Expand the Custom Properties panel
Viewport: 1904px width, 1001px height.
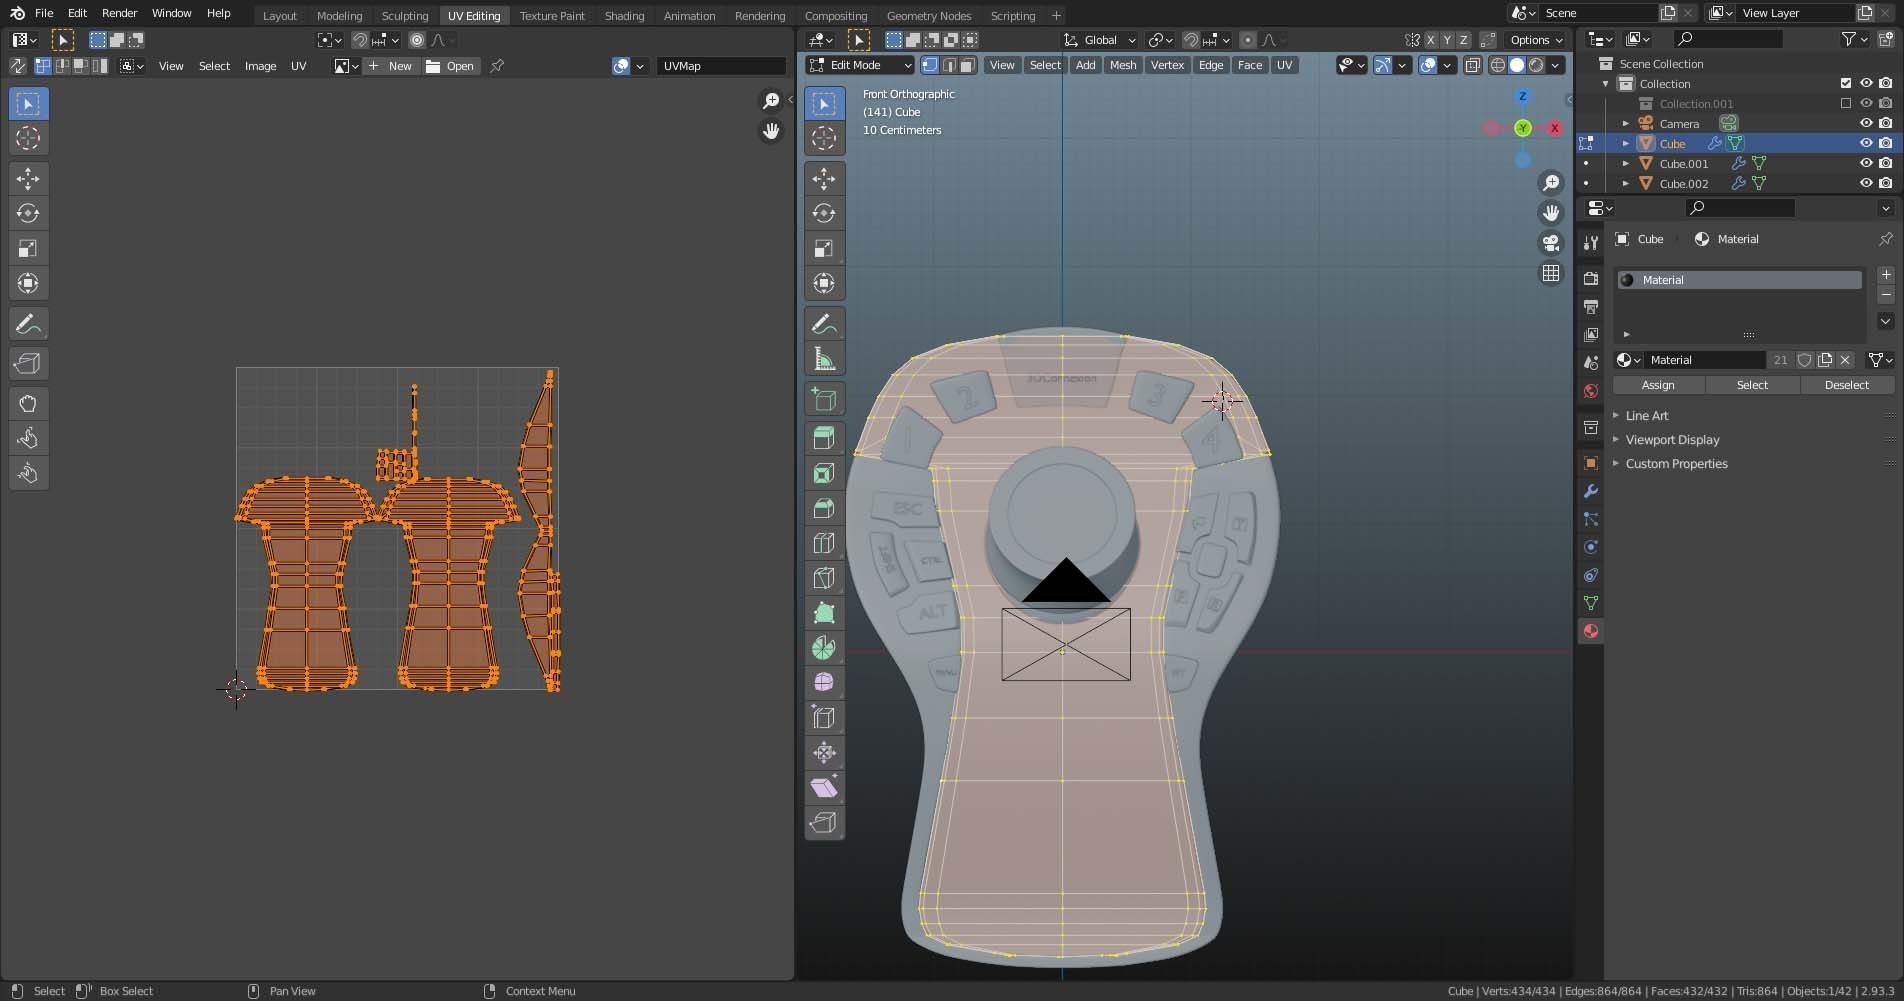pos(1676,464)
